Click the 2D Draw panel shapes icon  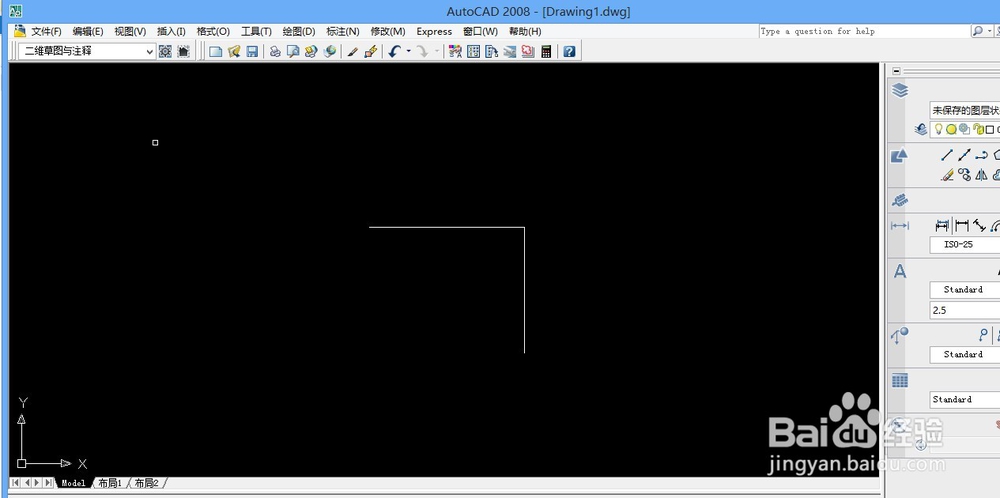point(899,155)
